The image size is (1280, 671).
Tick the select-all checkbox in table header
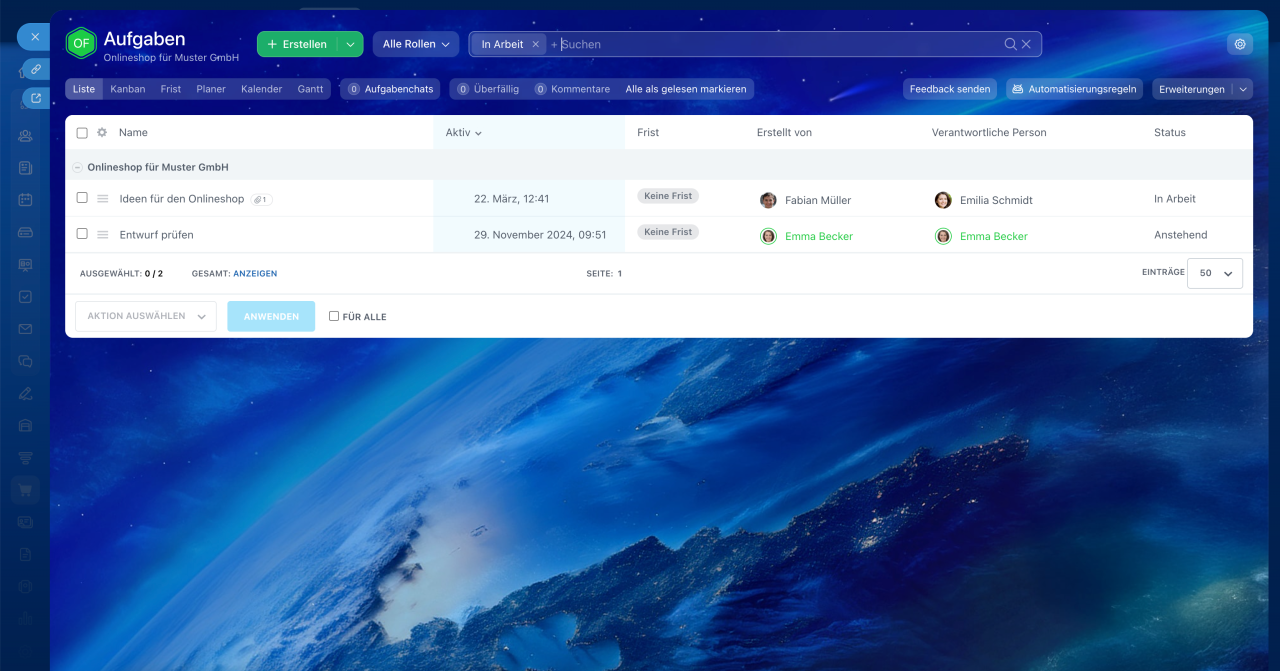pos(82,133)
